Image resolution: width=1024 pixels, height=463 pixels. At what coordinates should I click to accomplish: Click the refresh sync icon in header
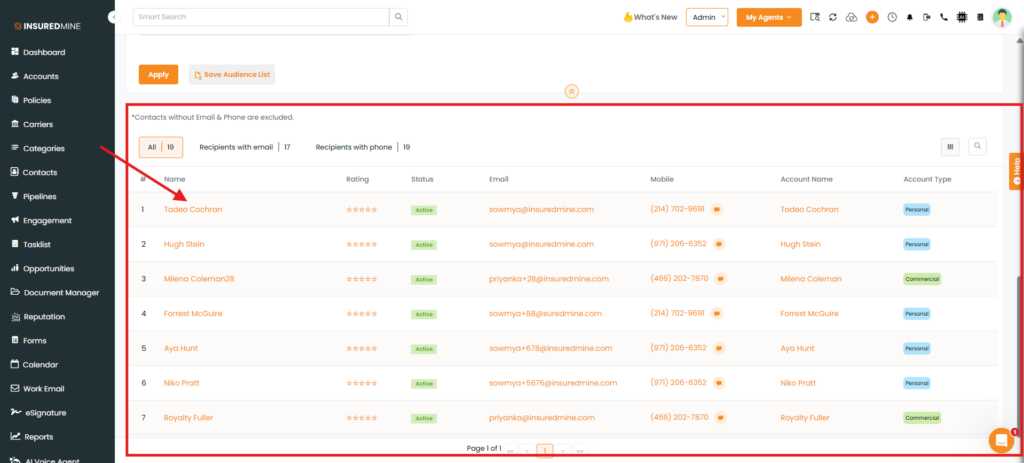tap(833, 17)
